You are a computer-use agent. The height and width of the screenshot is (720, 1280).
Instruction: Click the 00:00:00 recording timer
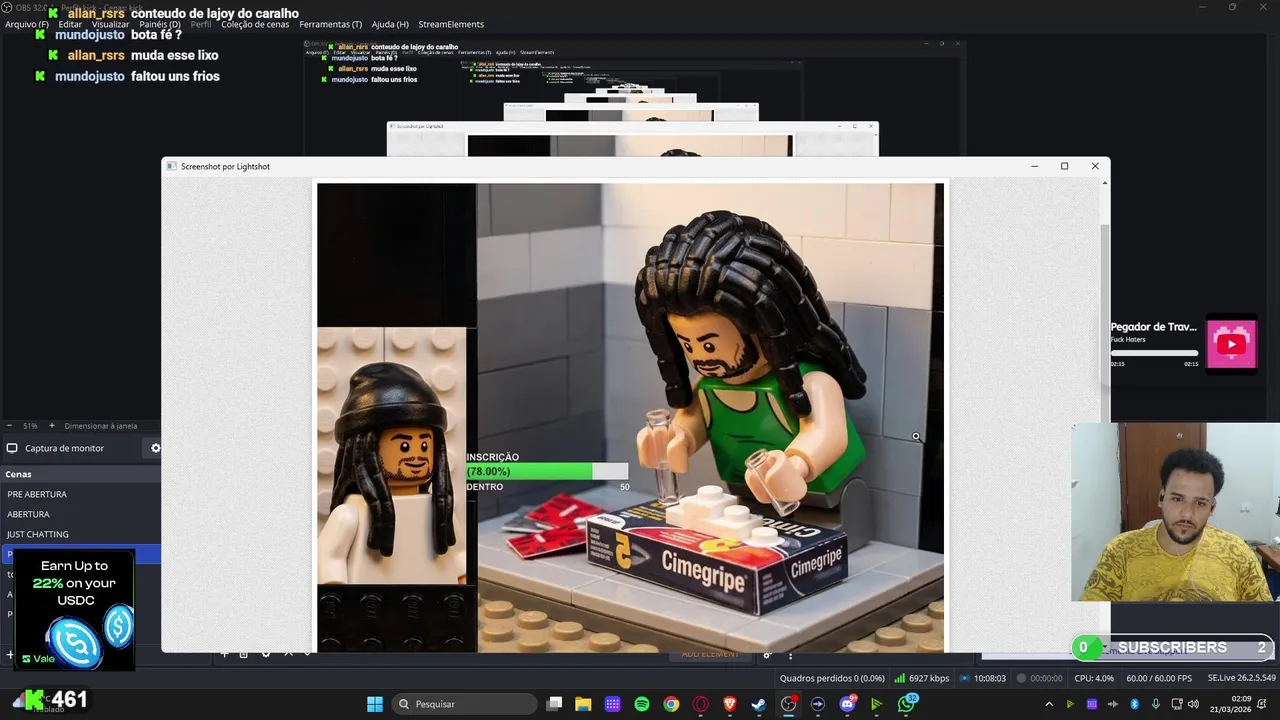point(1039,678)
